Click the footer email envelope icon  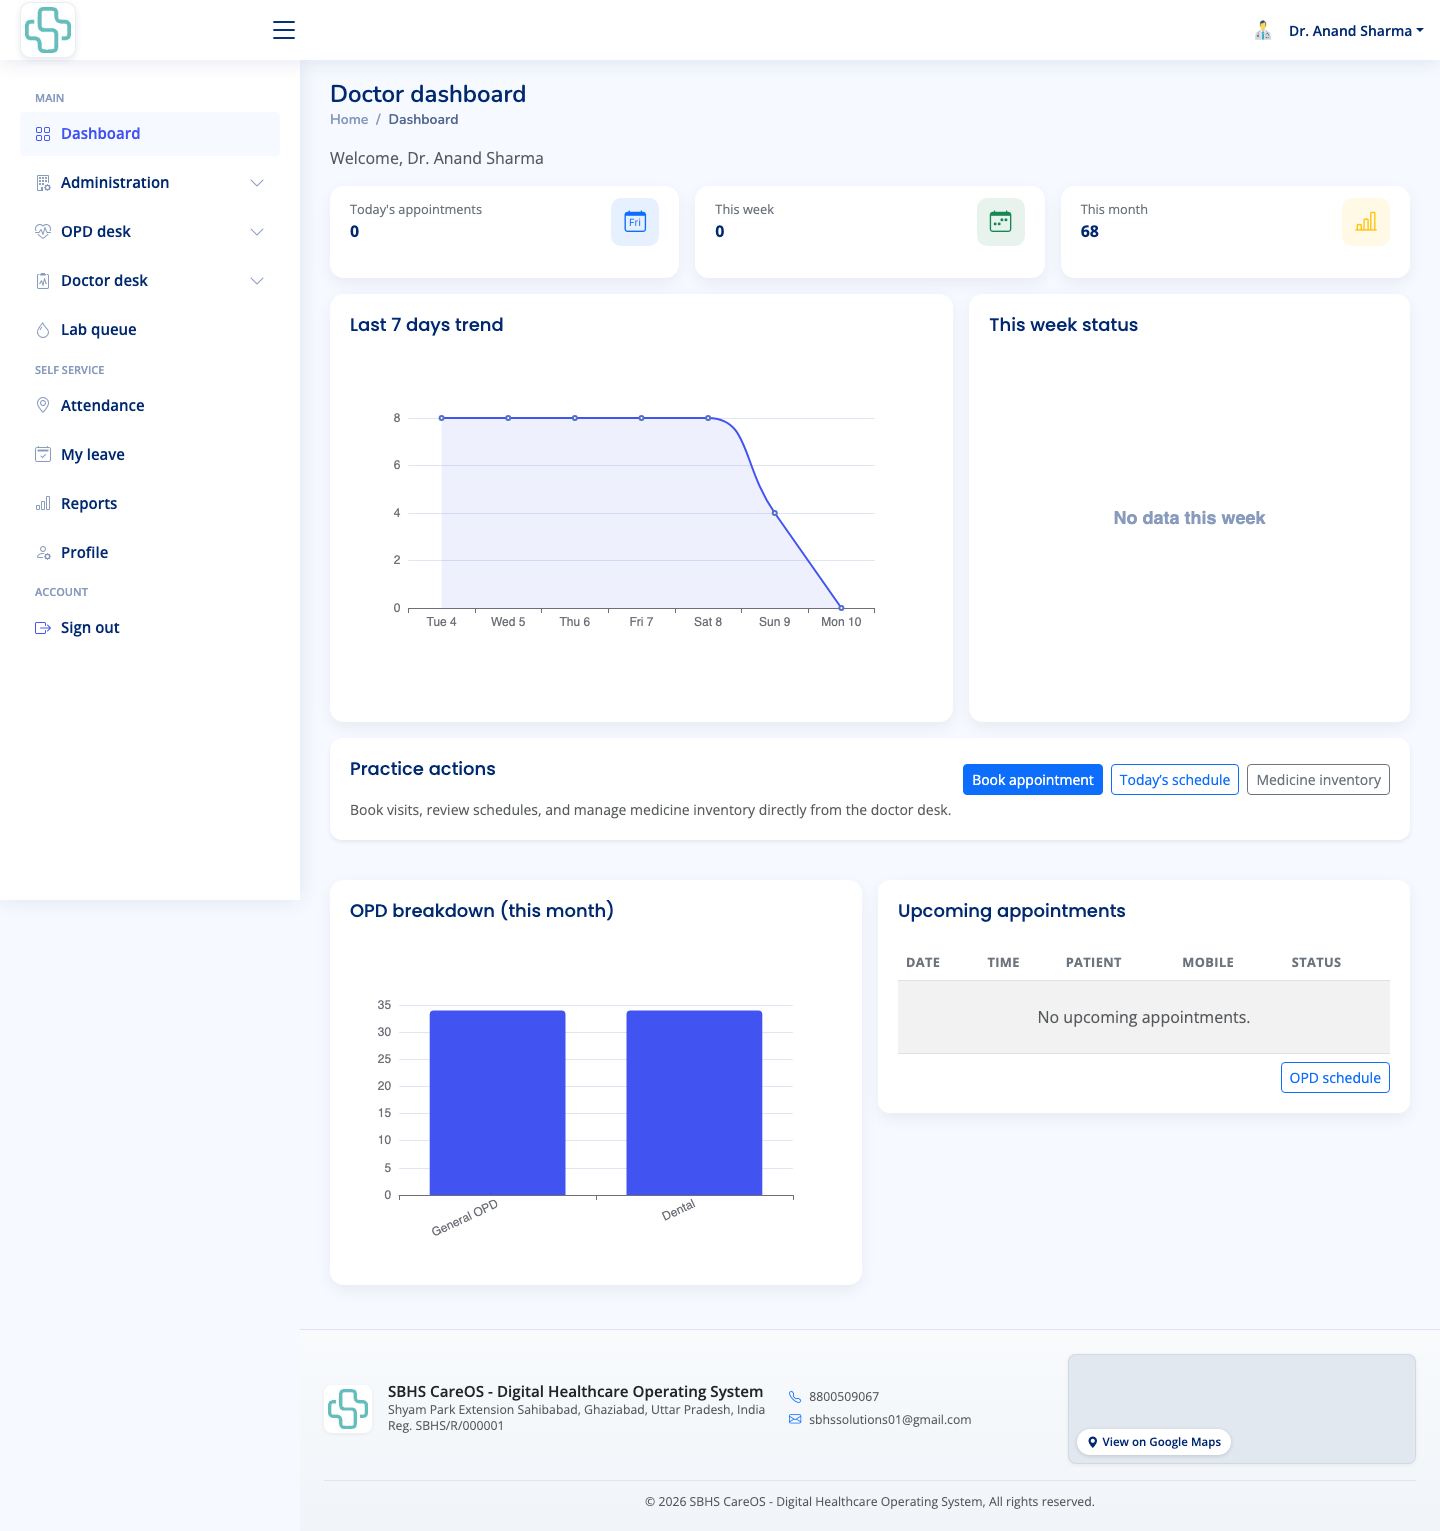795,1419
